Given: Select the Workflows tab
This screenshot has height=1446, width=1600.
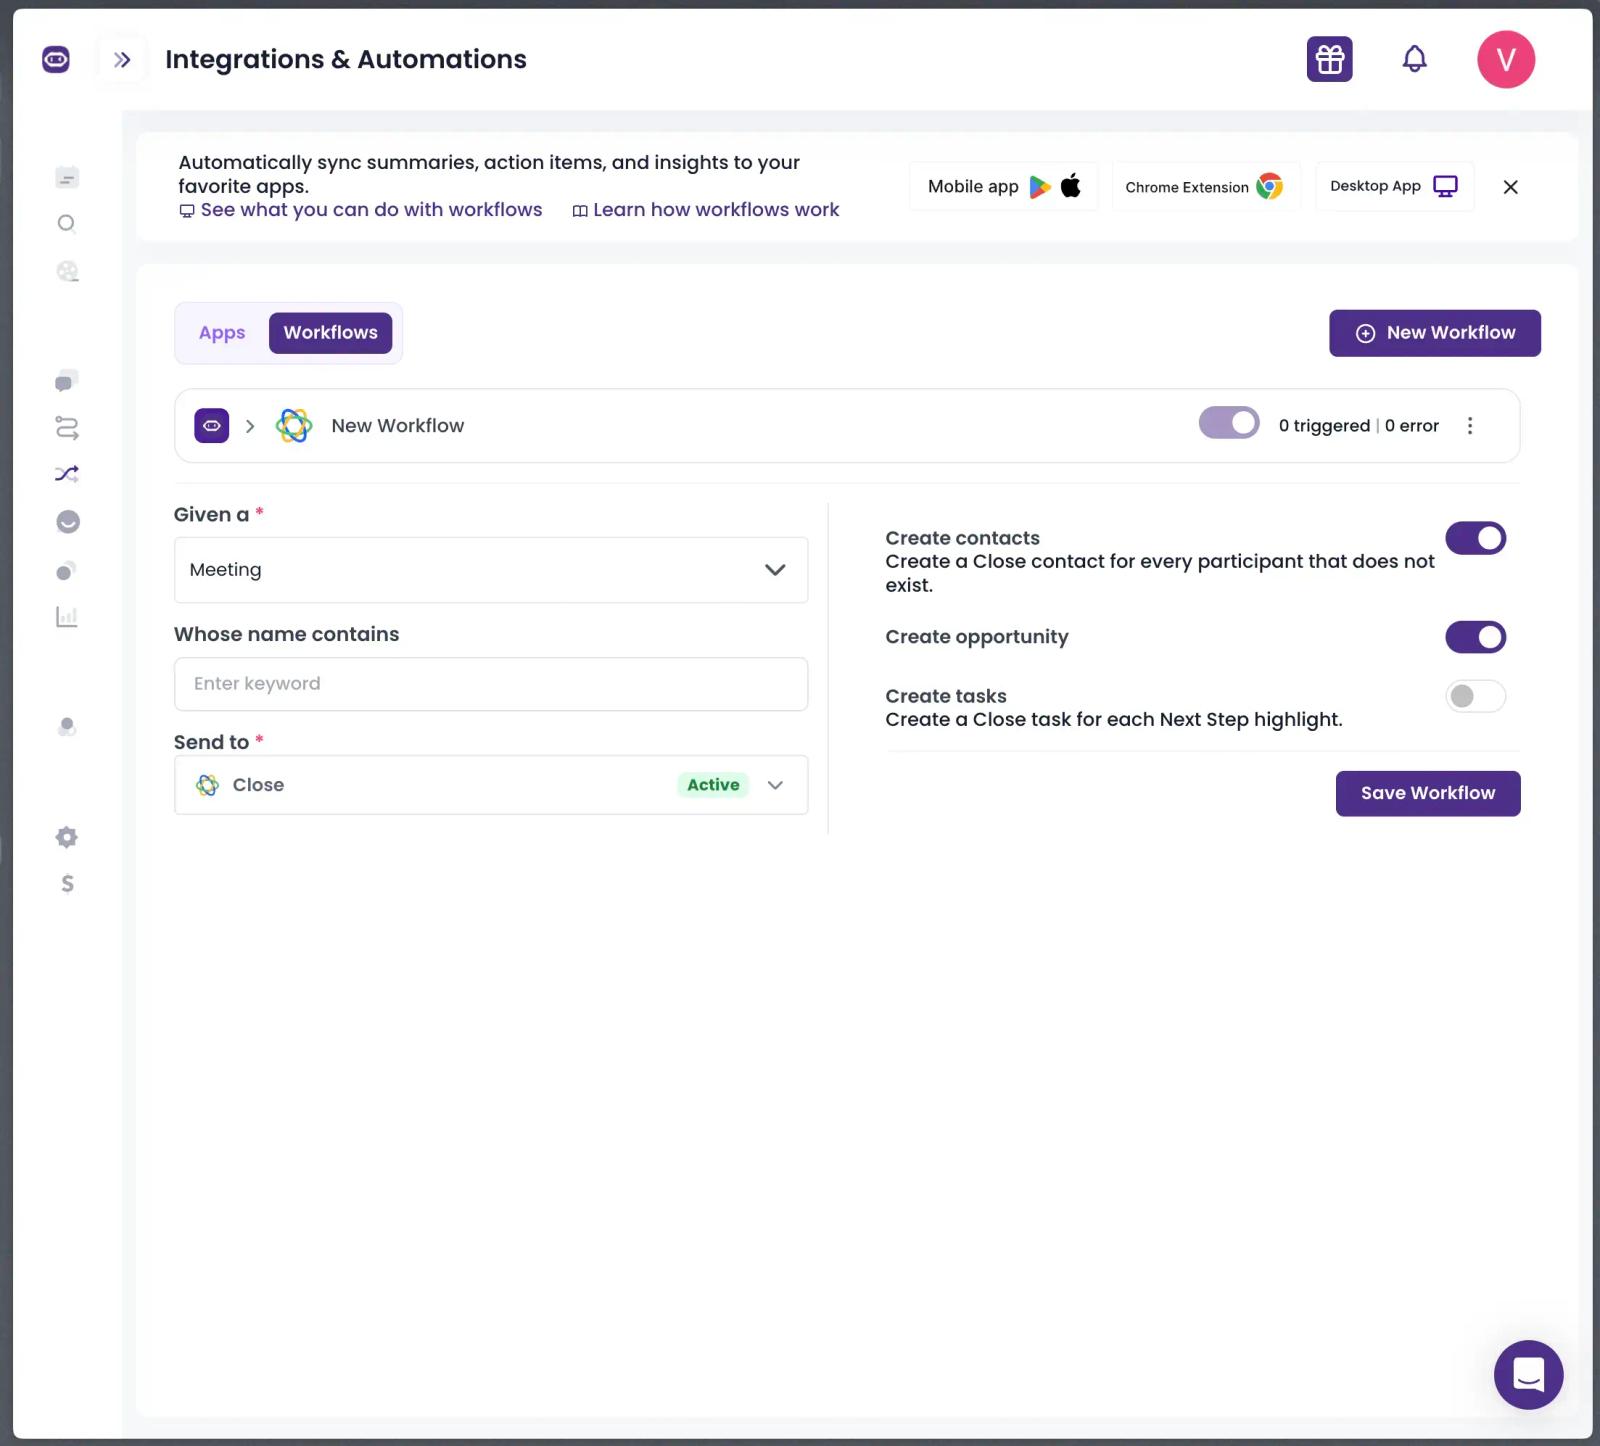Looking at the screenshot, I should [330, 333].
